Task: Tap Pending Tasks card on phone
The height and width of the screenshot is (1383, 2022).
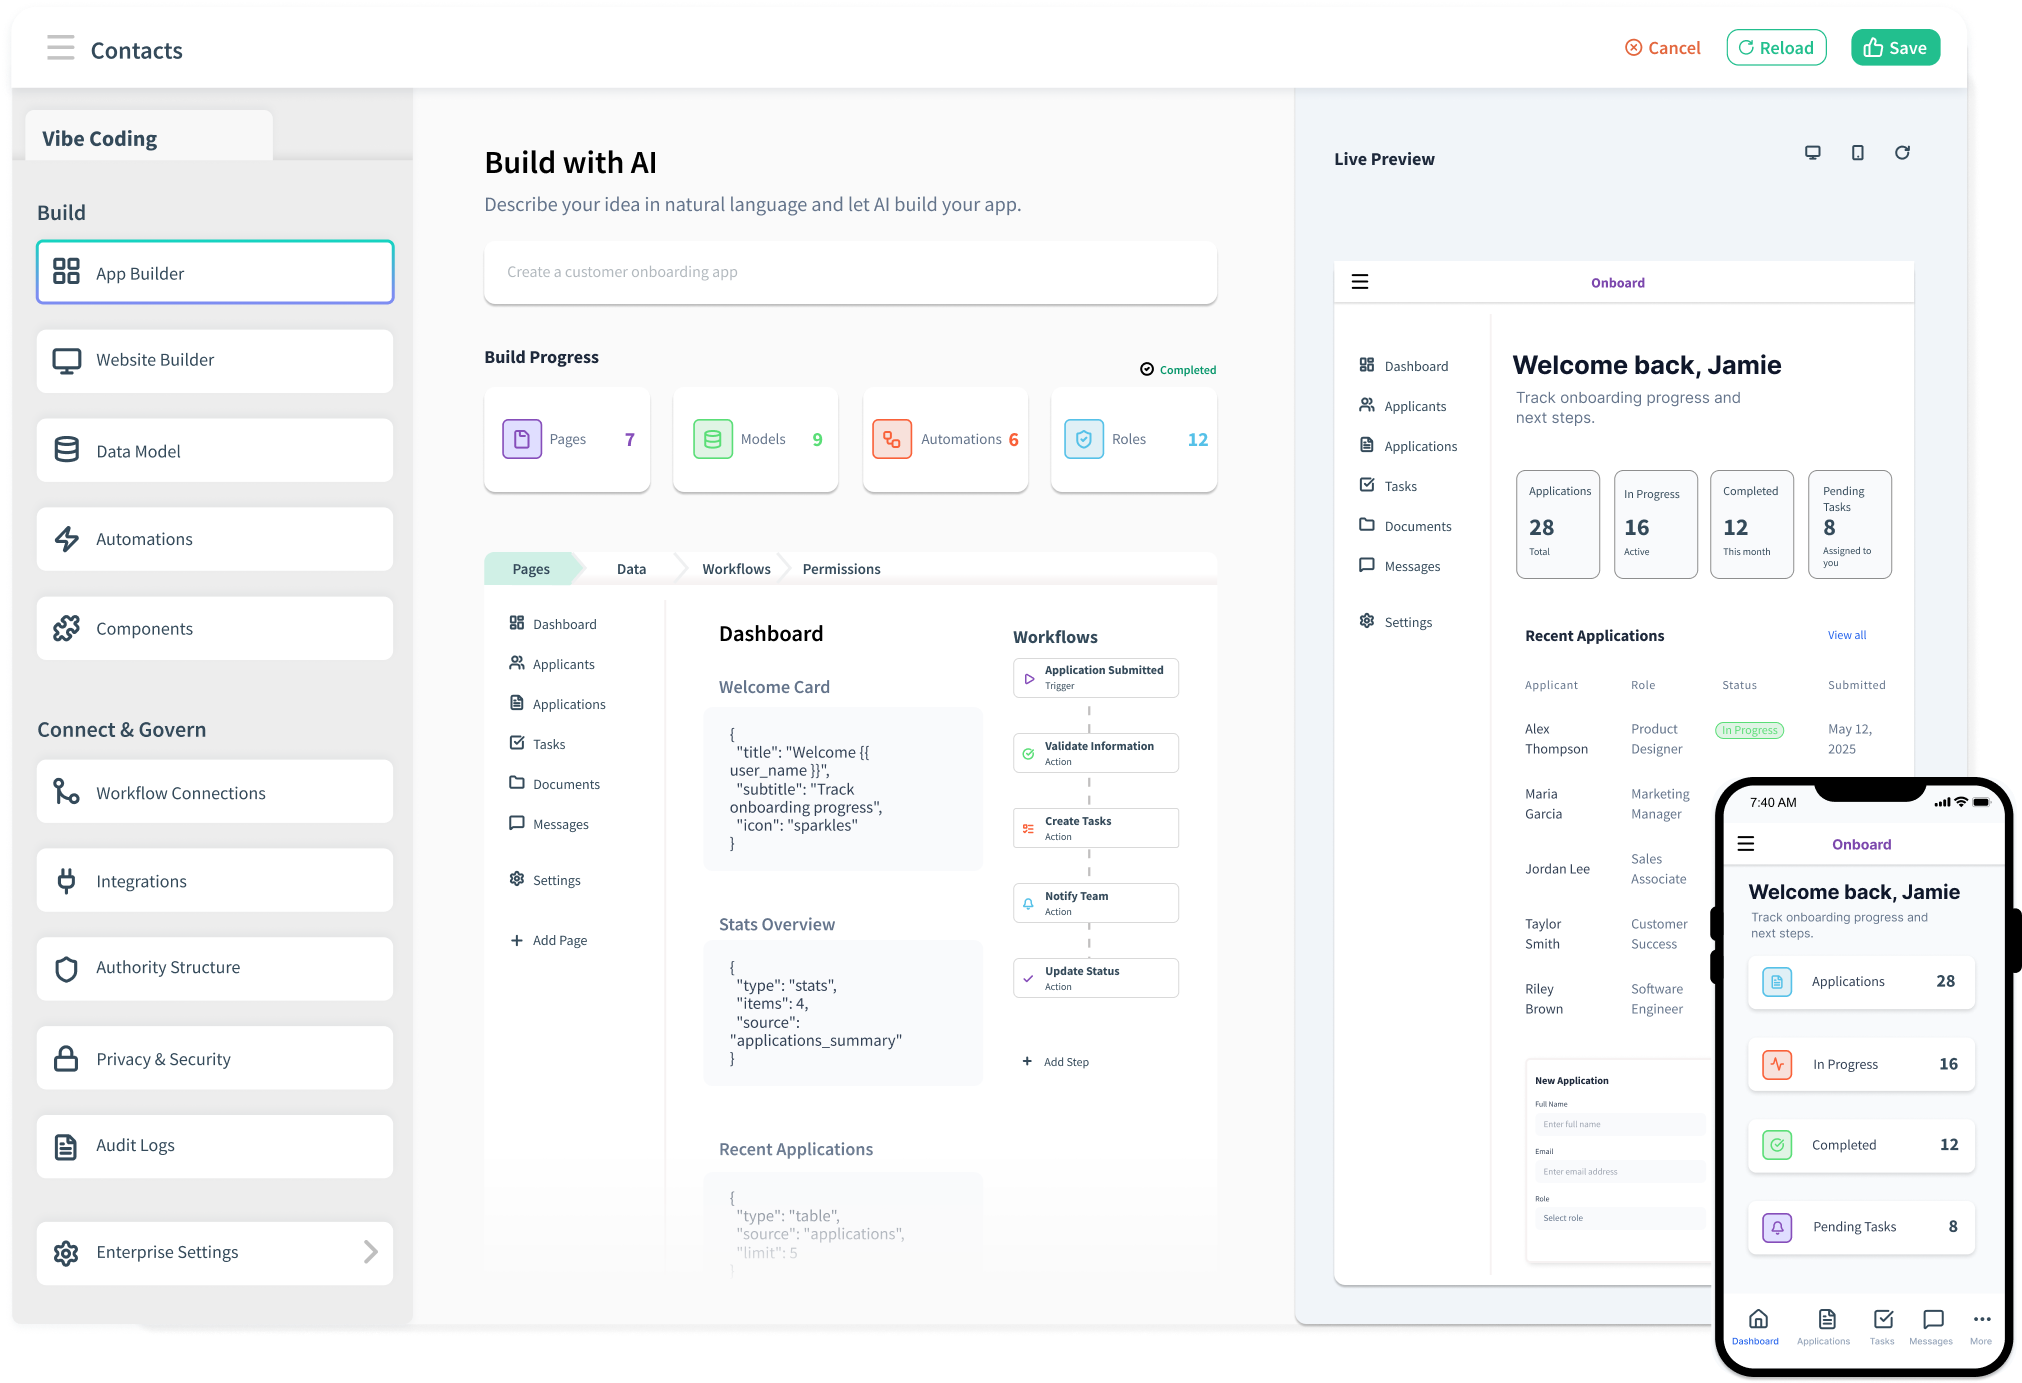Action: click(1861, 1227)
